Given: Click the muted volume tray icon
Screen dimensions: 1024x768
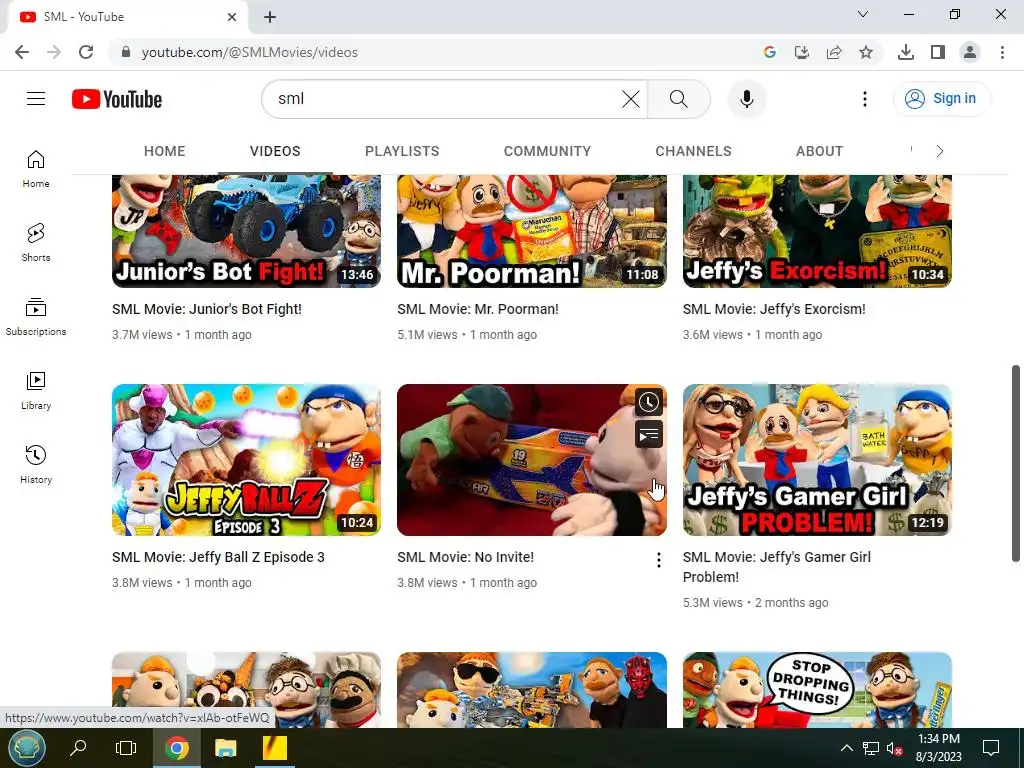Looking at the screenshot, I should click(x=894, y=748).
